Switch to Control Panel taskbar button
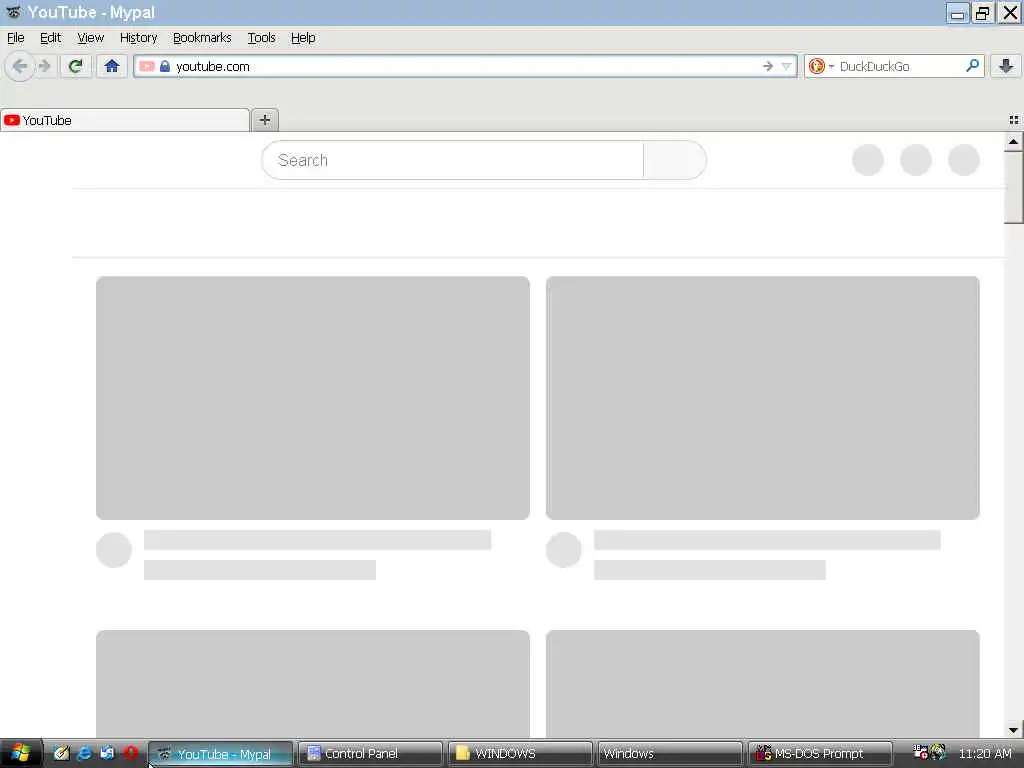1024x768 pixels. (370, 754)
